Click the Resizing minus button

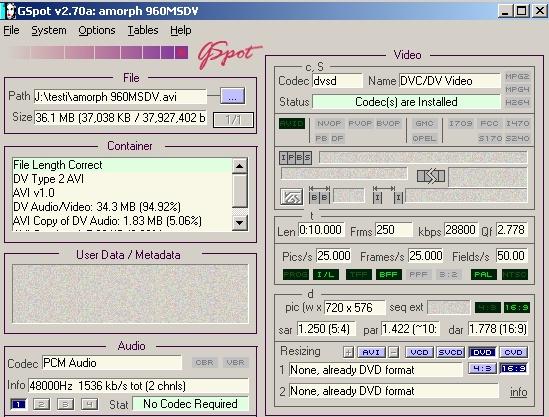pos(394,352)
